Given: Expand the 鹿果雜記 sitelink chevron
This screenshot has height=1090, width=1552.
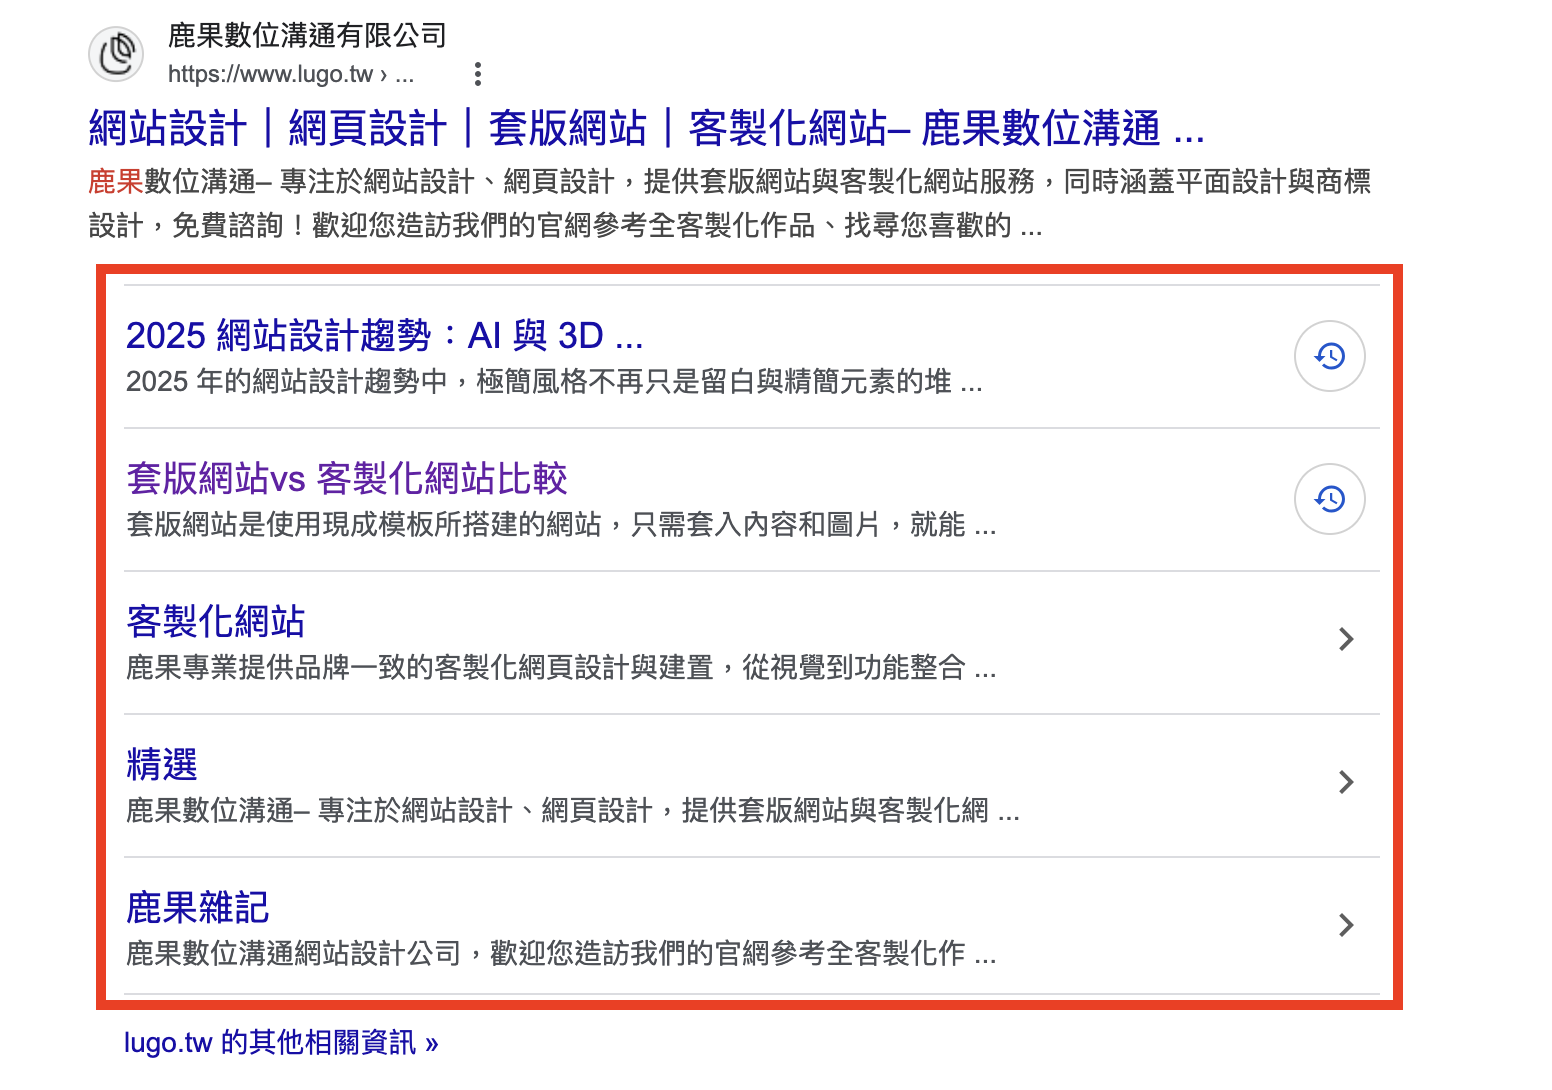Looking at the screenshot, I should (1346, 925).
